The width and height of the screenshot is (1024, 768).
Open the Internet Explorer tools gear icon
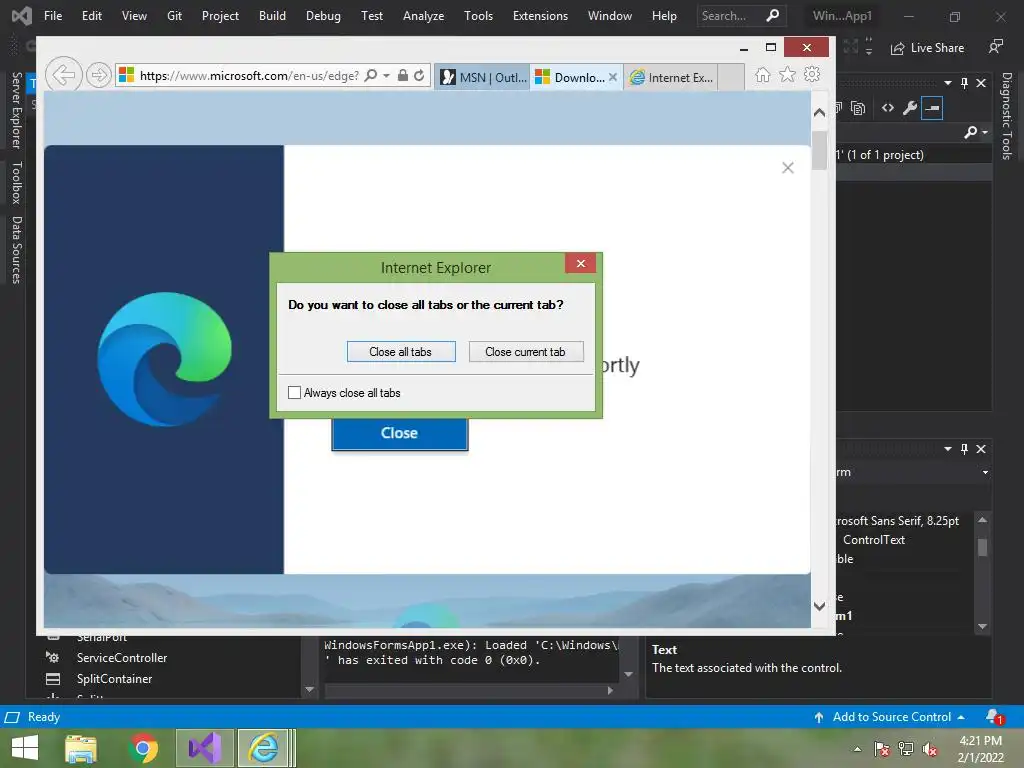point(812,74)
